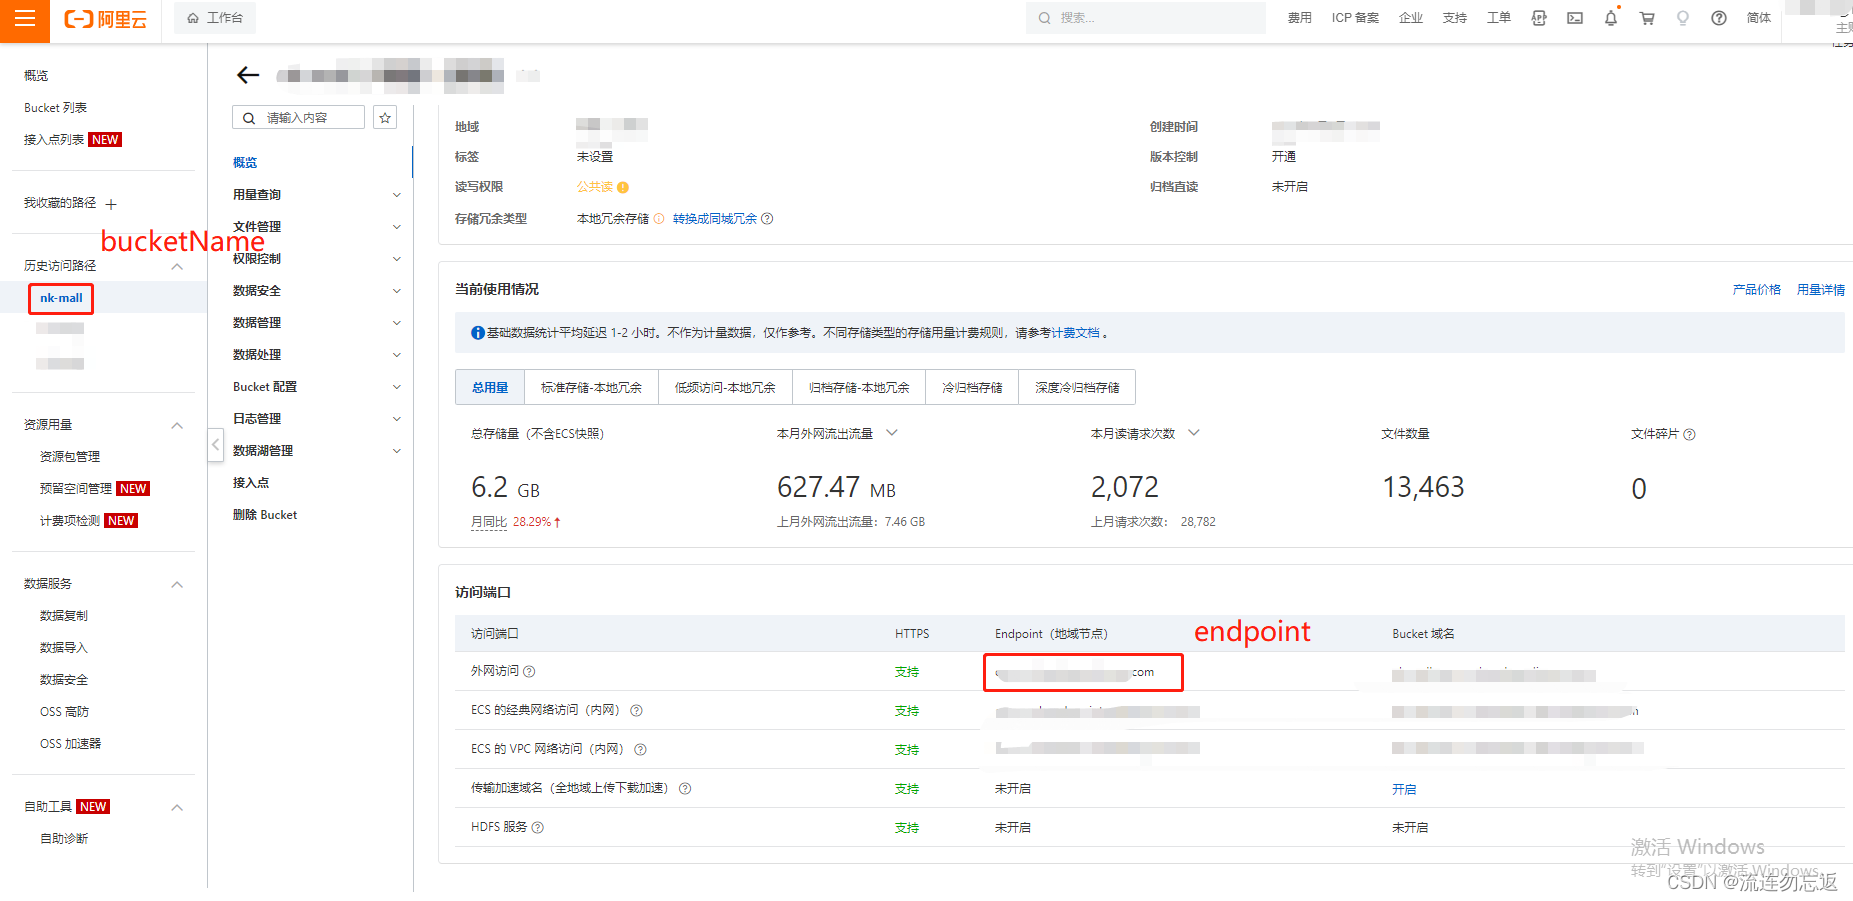This screenshot has height=901, width=1853.
Task: Select the 低频访问-本地冗余 tab
Action: pyautogui.click(x=725, y=388)
